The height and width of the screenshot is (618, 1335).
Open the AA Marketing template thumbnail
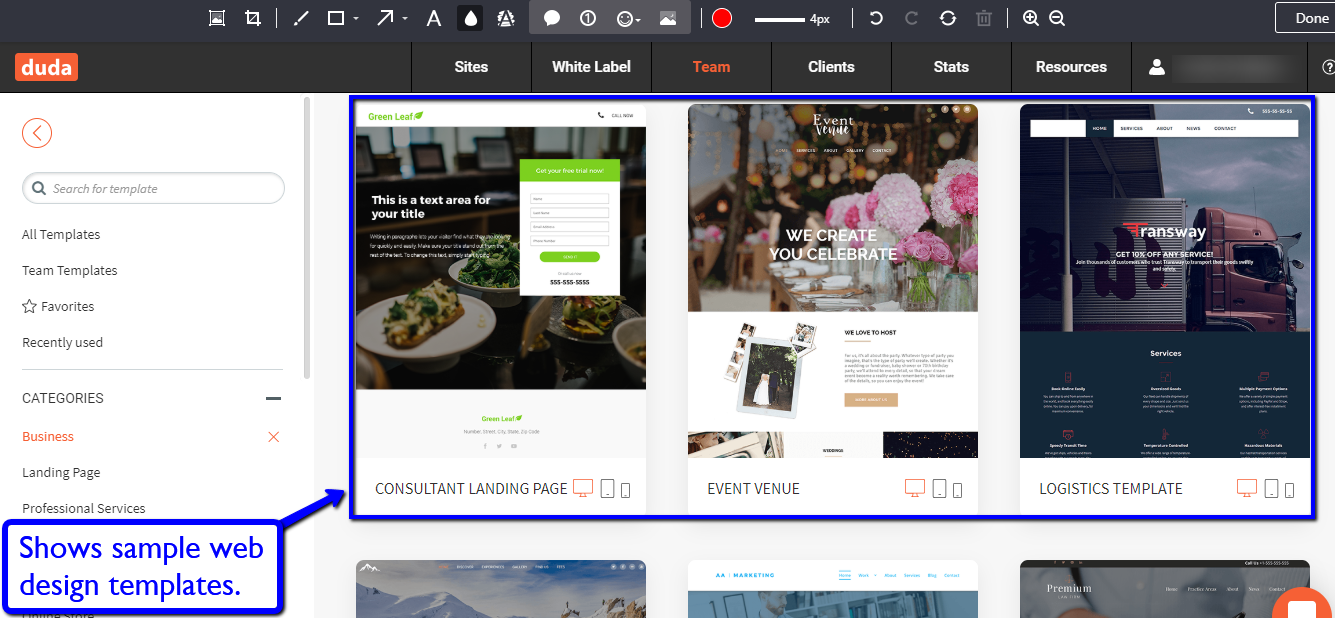(x=833, y=589)
